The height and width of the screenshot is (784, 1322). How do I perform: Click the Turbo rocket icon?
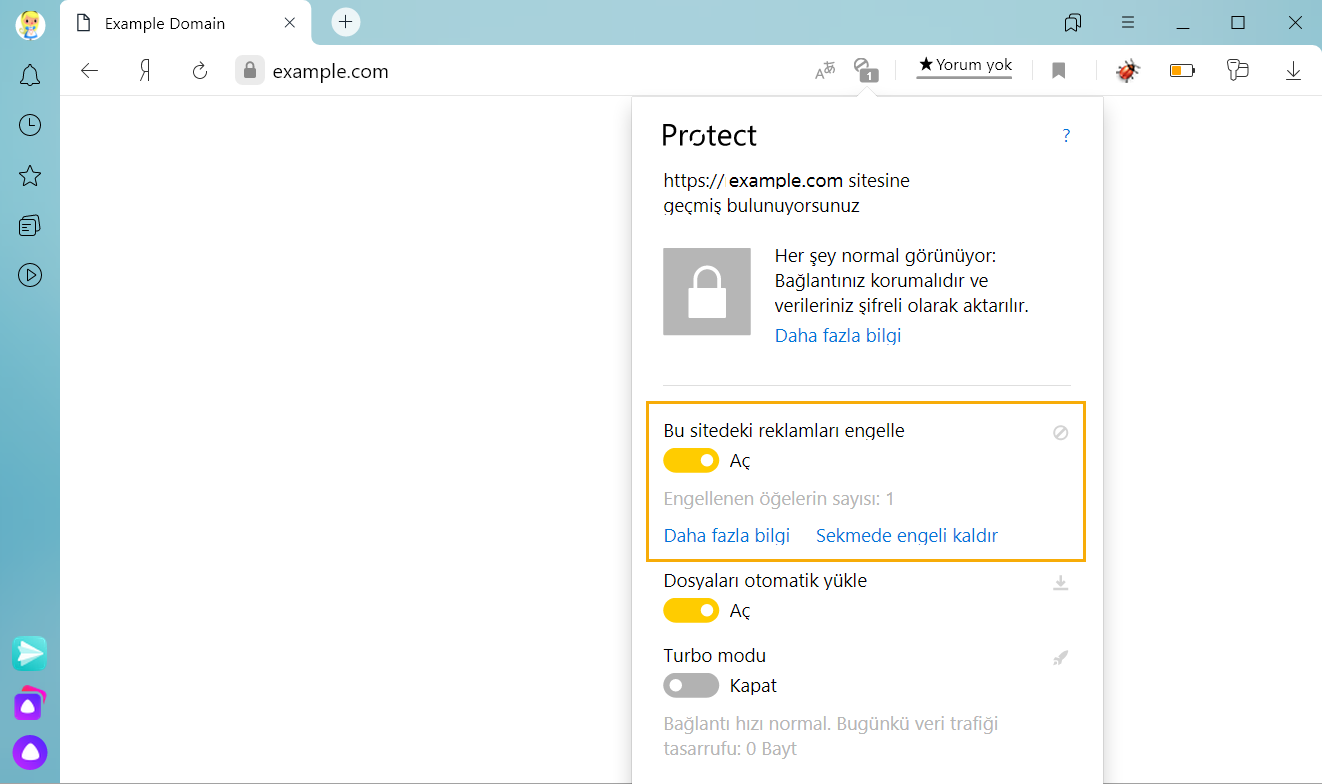1061,658
